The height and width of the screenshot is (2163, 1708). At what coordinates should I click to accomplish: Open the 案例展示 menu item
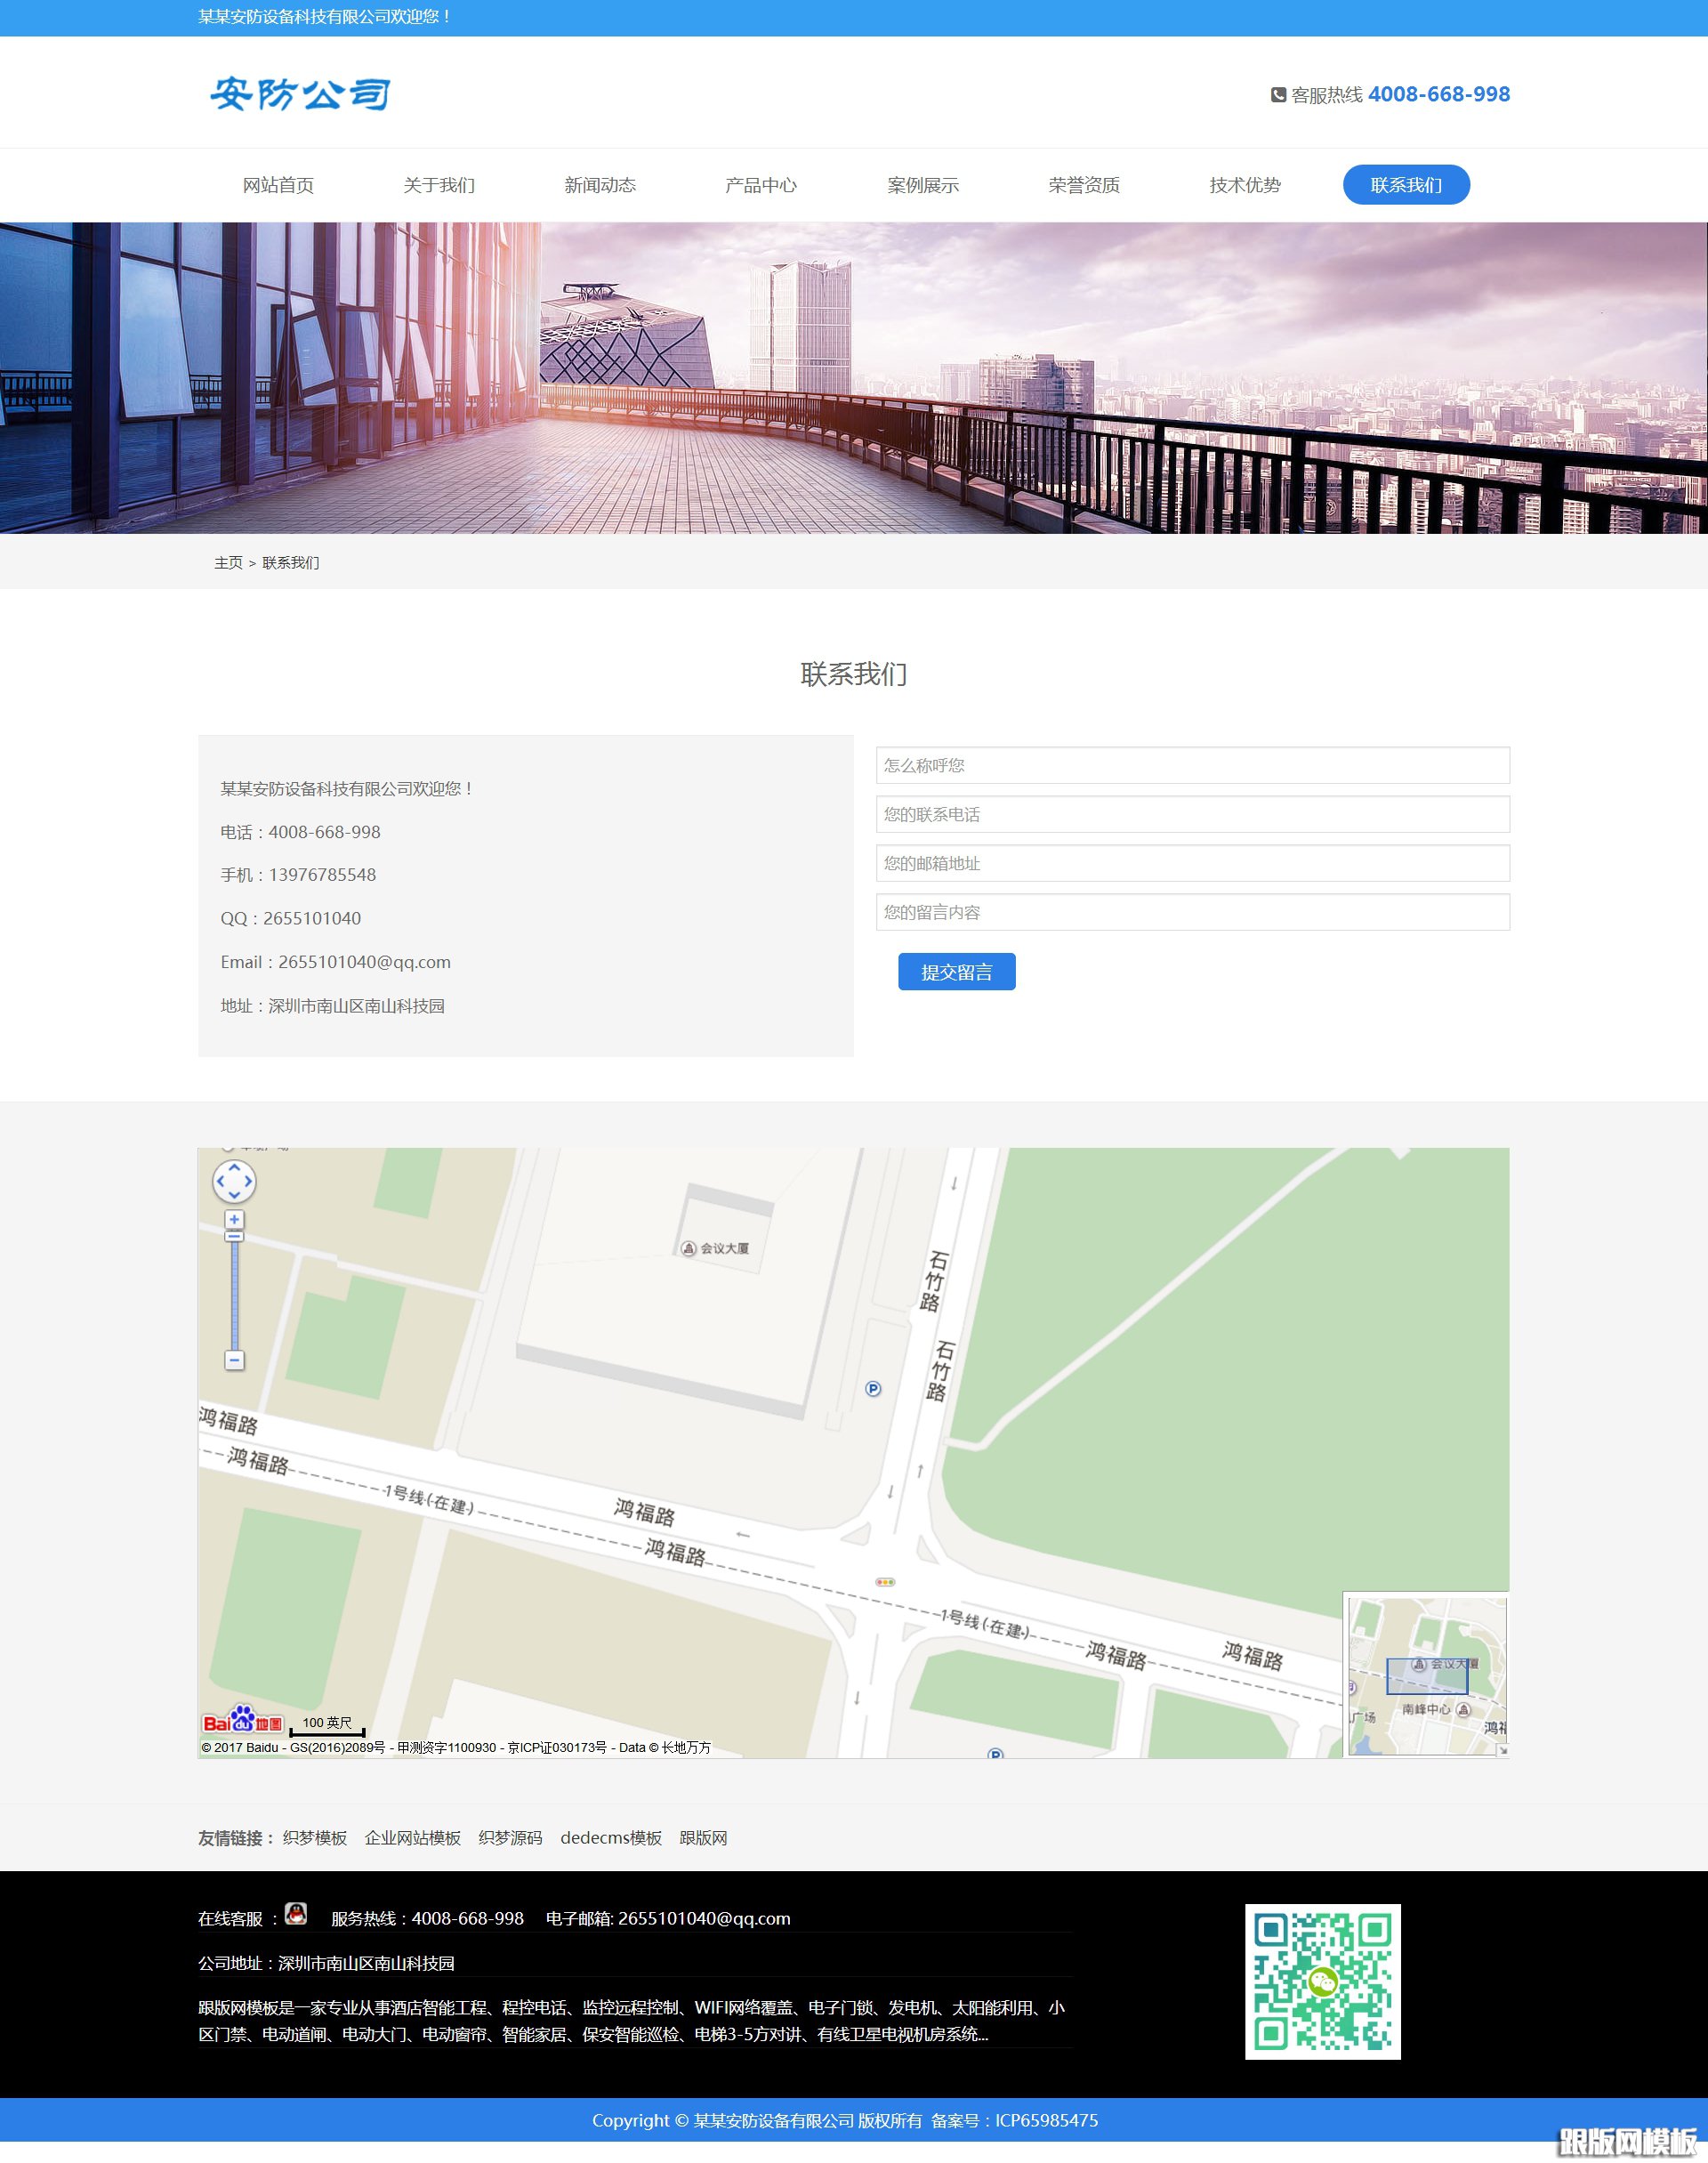point(923,185)
